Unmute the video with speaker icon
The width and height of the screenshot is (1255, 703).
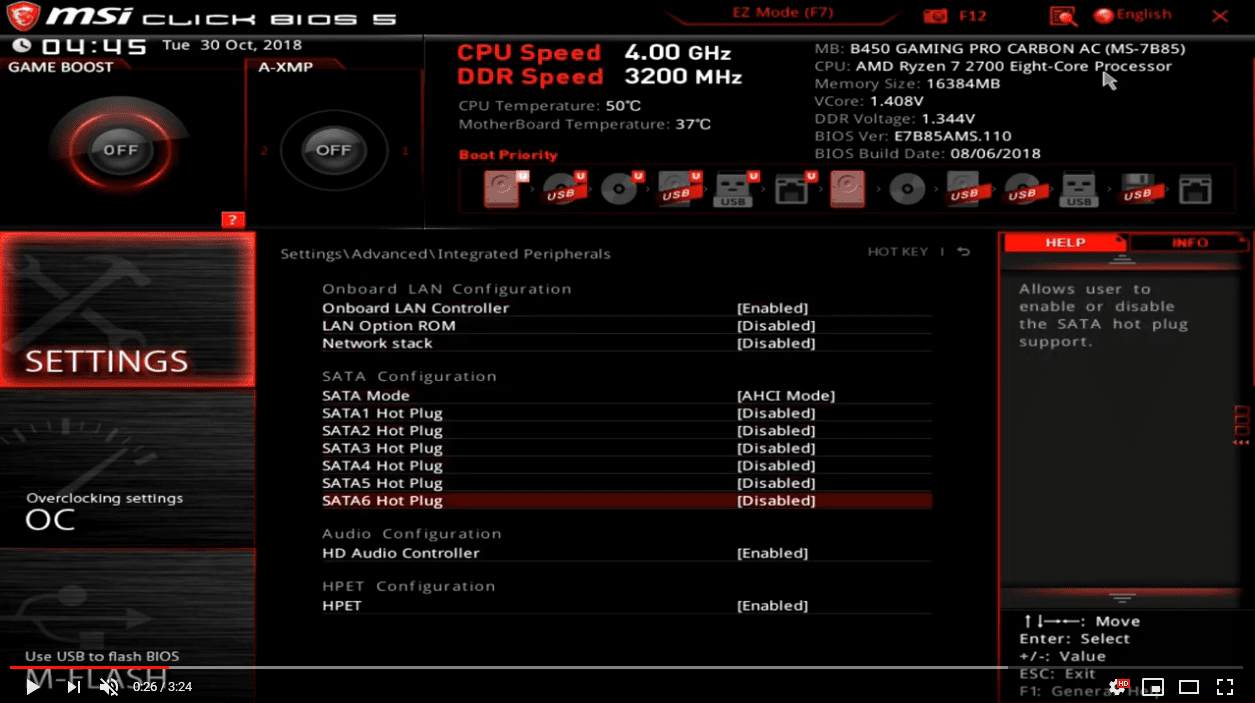pyautogui.click(x=109, y=687)
